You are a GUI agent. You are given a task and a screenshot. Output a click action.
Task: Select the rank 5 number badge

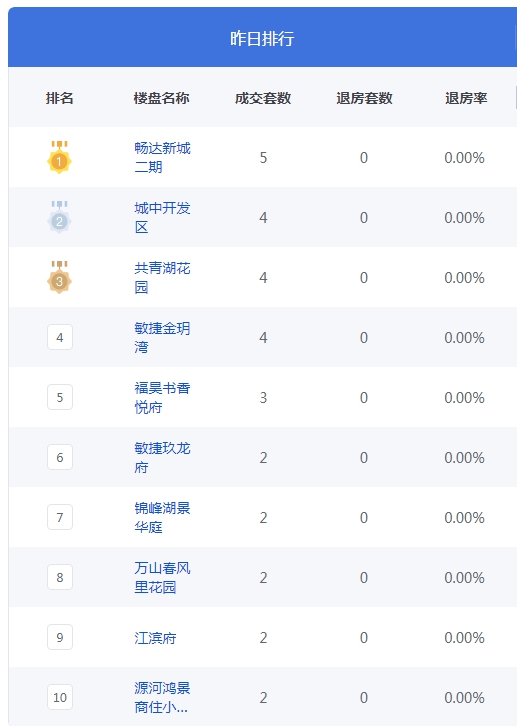[x=60, y=397]
